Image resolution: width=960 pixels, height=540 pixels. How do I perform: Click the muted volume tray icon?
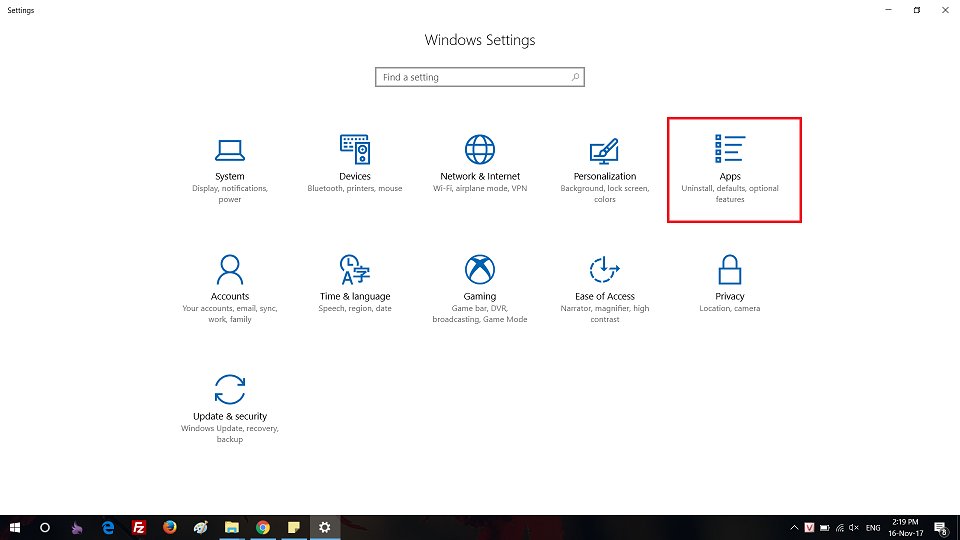pos(854,528)
